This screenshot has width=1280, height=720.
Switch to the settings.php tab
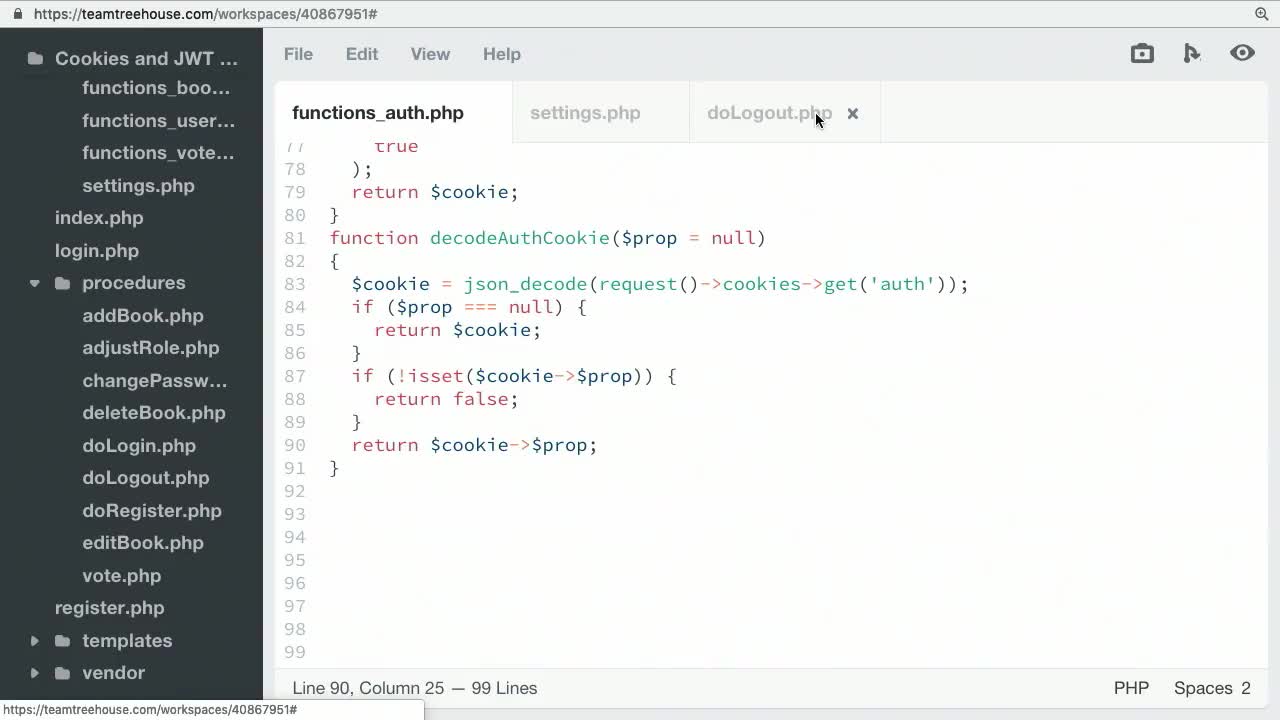click(x=585, y=113)
